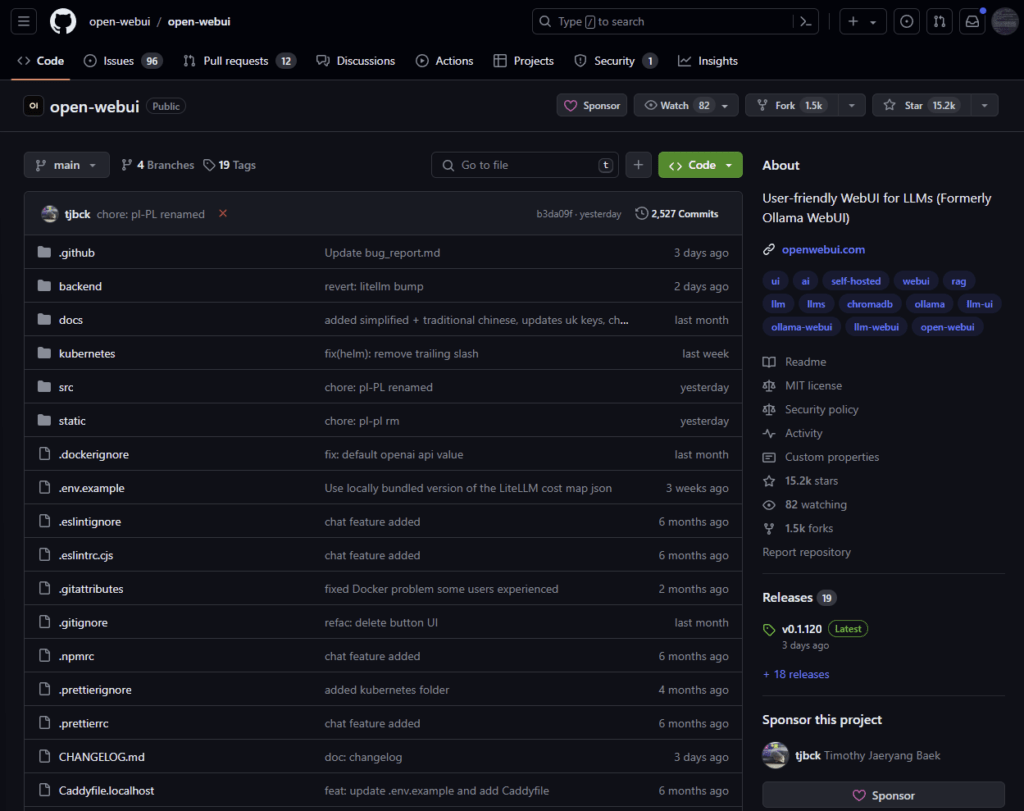
Task: Open the backend folder
Action: [x=80, y=286]
